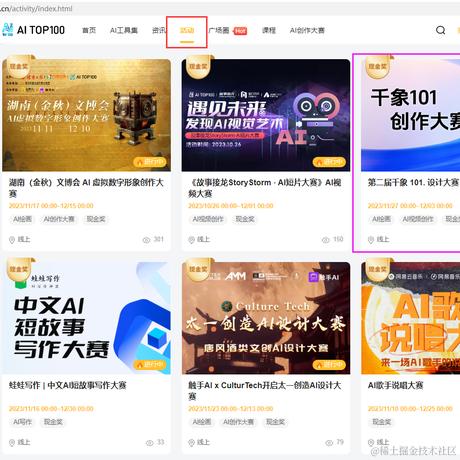Click 进行中 status label on 湖南文博会 banner
The width and height of the screenshot is (460, 460).
coord(150,162)
